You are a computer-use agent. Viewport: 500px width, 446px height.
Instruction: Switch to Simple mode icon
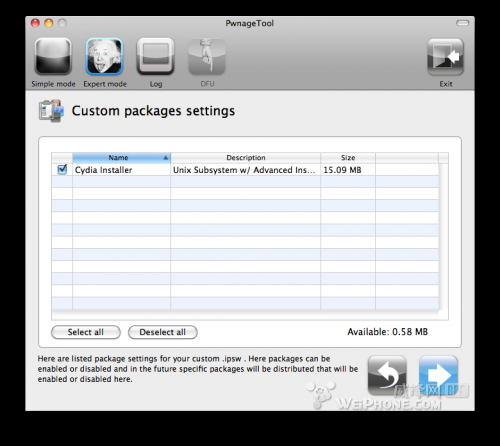point(53,56)
